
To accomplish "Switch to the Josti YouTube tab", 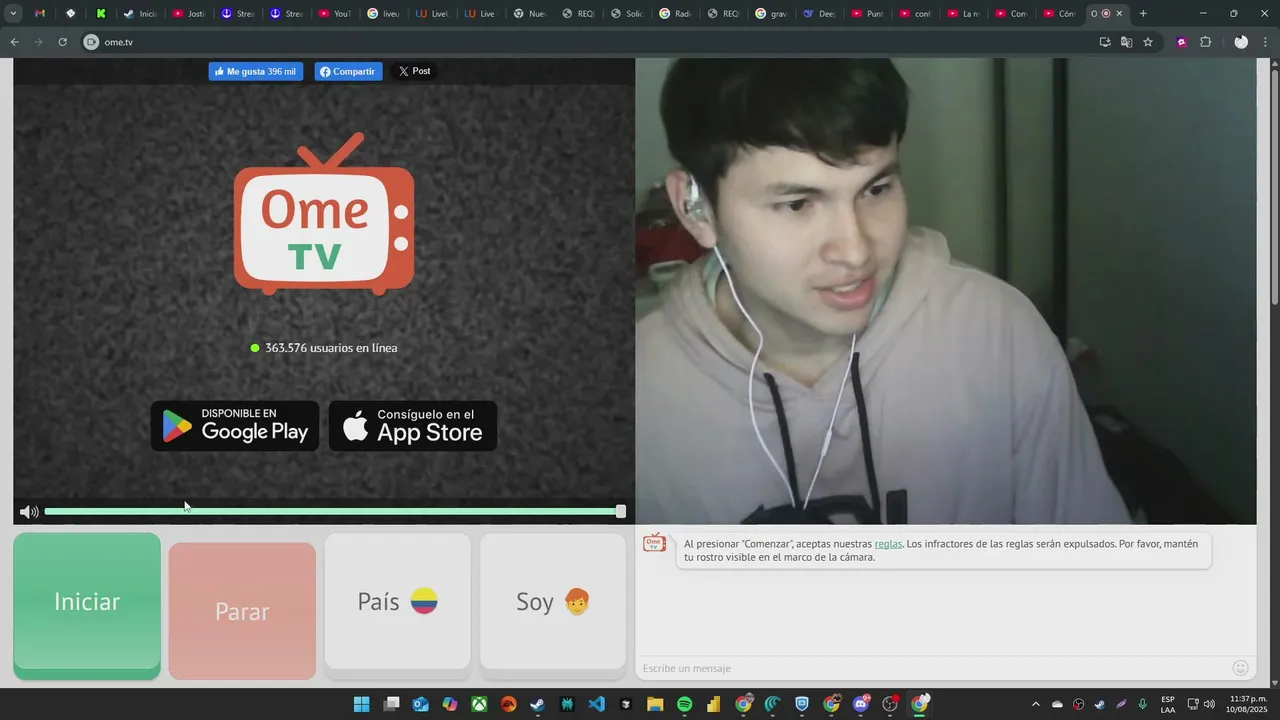I will (189, 13).
